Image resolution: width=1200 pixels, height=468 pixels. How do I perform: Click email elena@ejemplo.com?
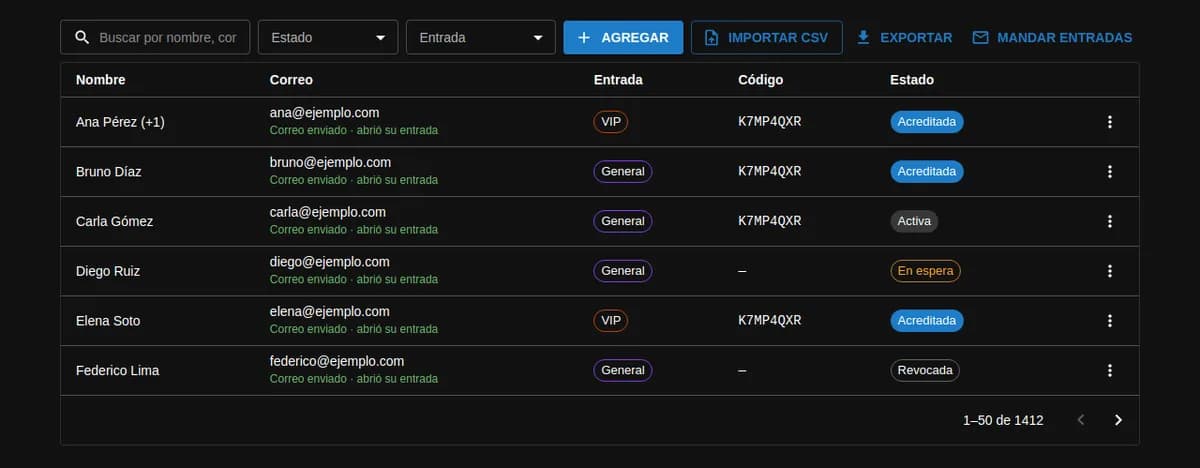(x=328, y=311)
